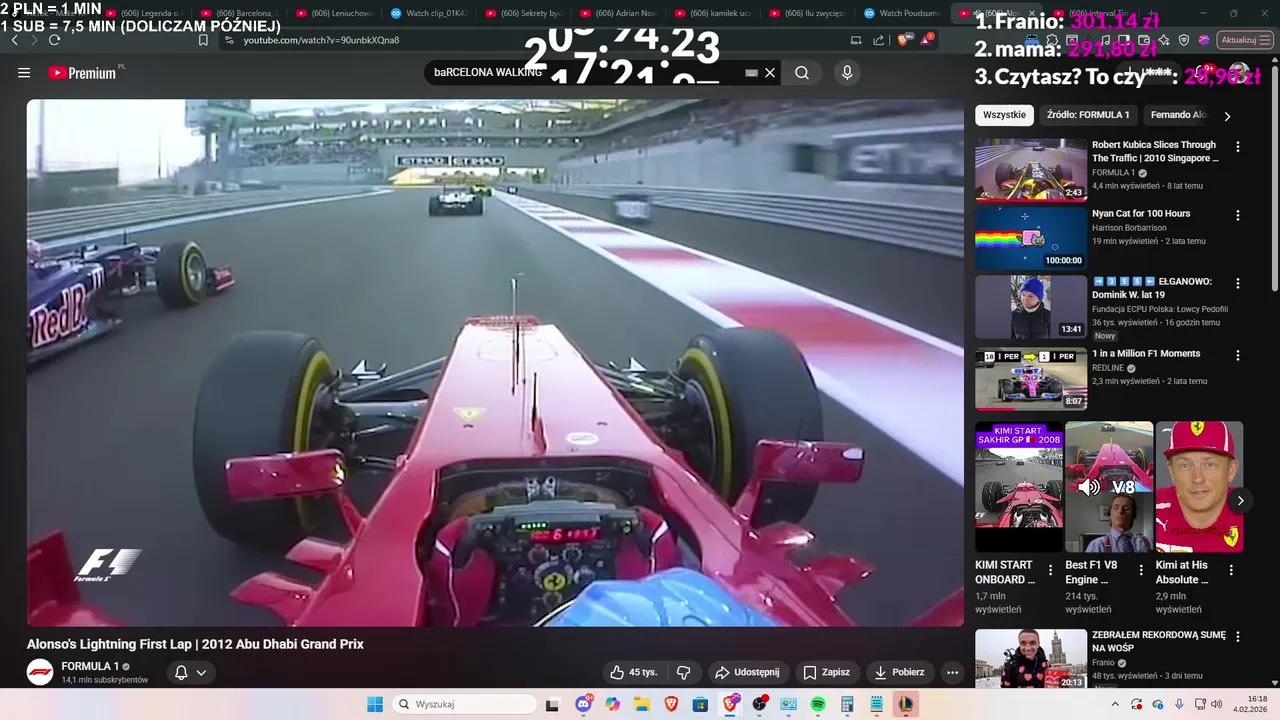Show hidden system tray icons
This screenshot has width=1280, height=720.
tap(1115, 704)
